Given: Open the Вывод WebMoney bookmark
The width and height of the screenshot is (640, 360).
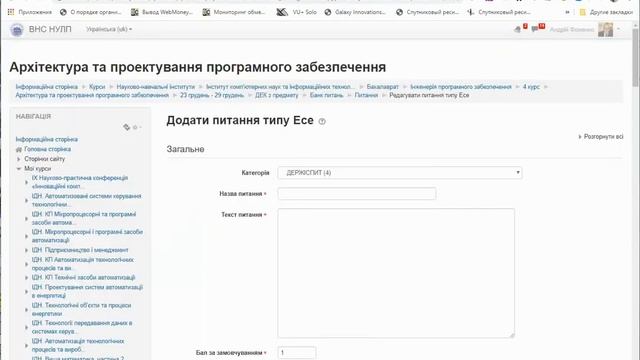Looking at the screenshot, I should [162, 12].
